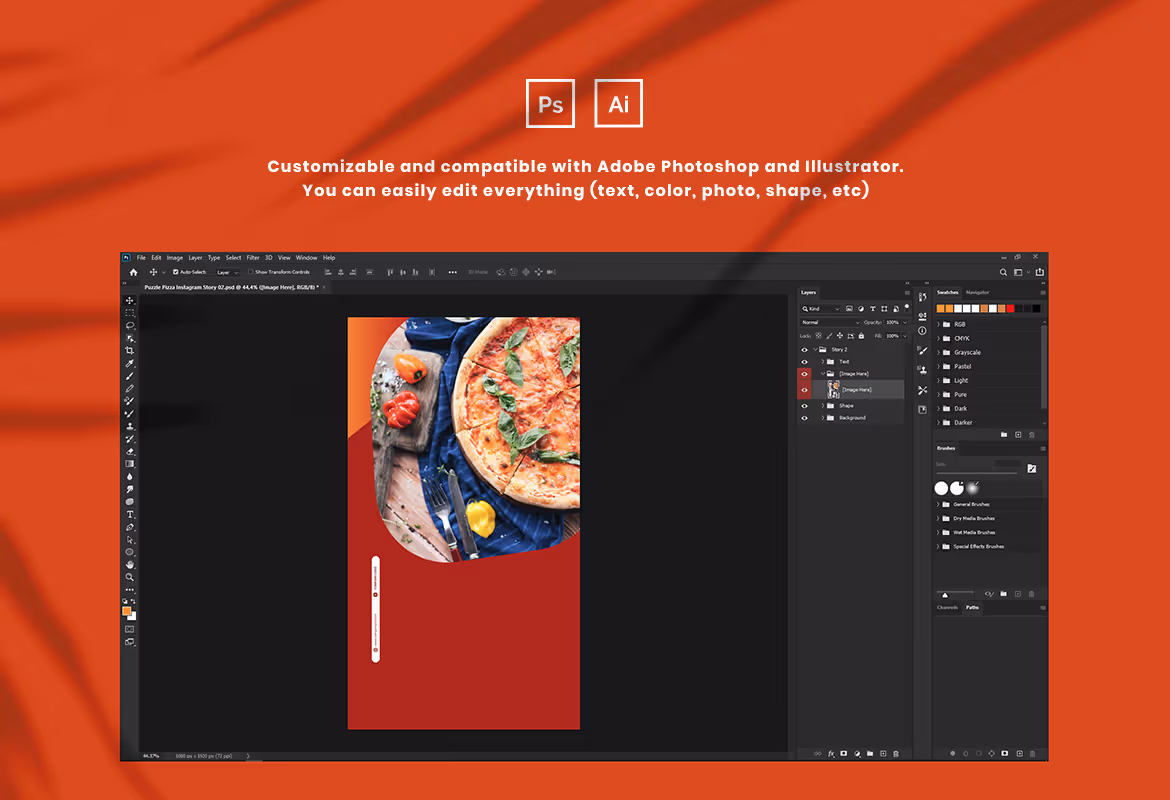The width and height of the screenshot is (1170, 800).
Task: Click the [Image Here] layer thumbnail
Action: pos(833,390)
